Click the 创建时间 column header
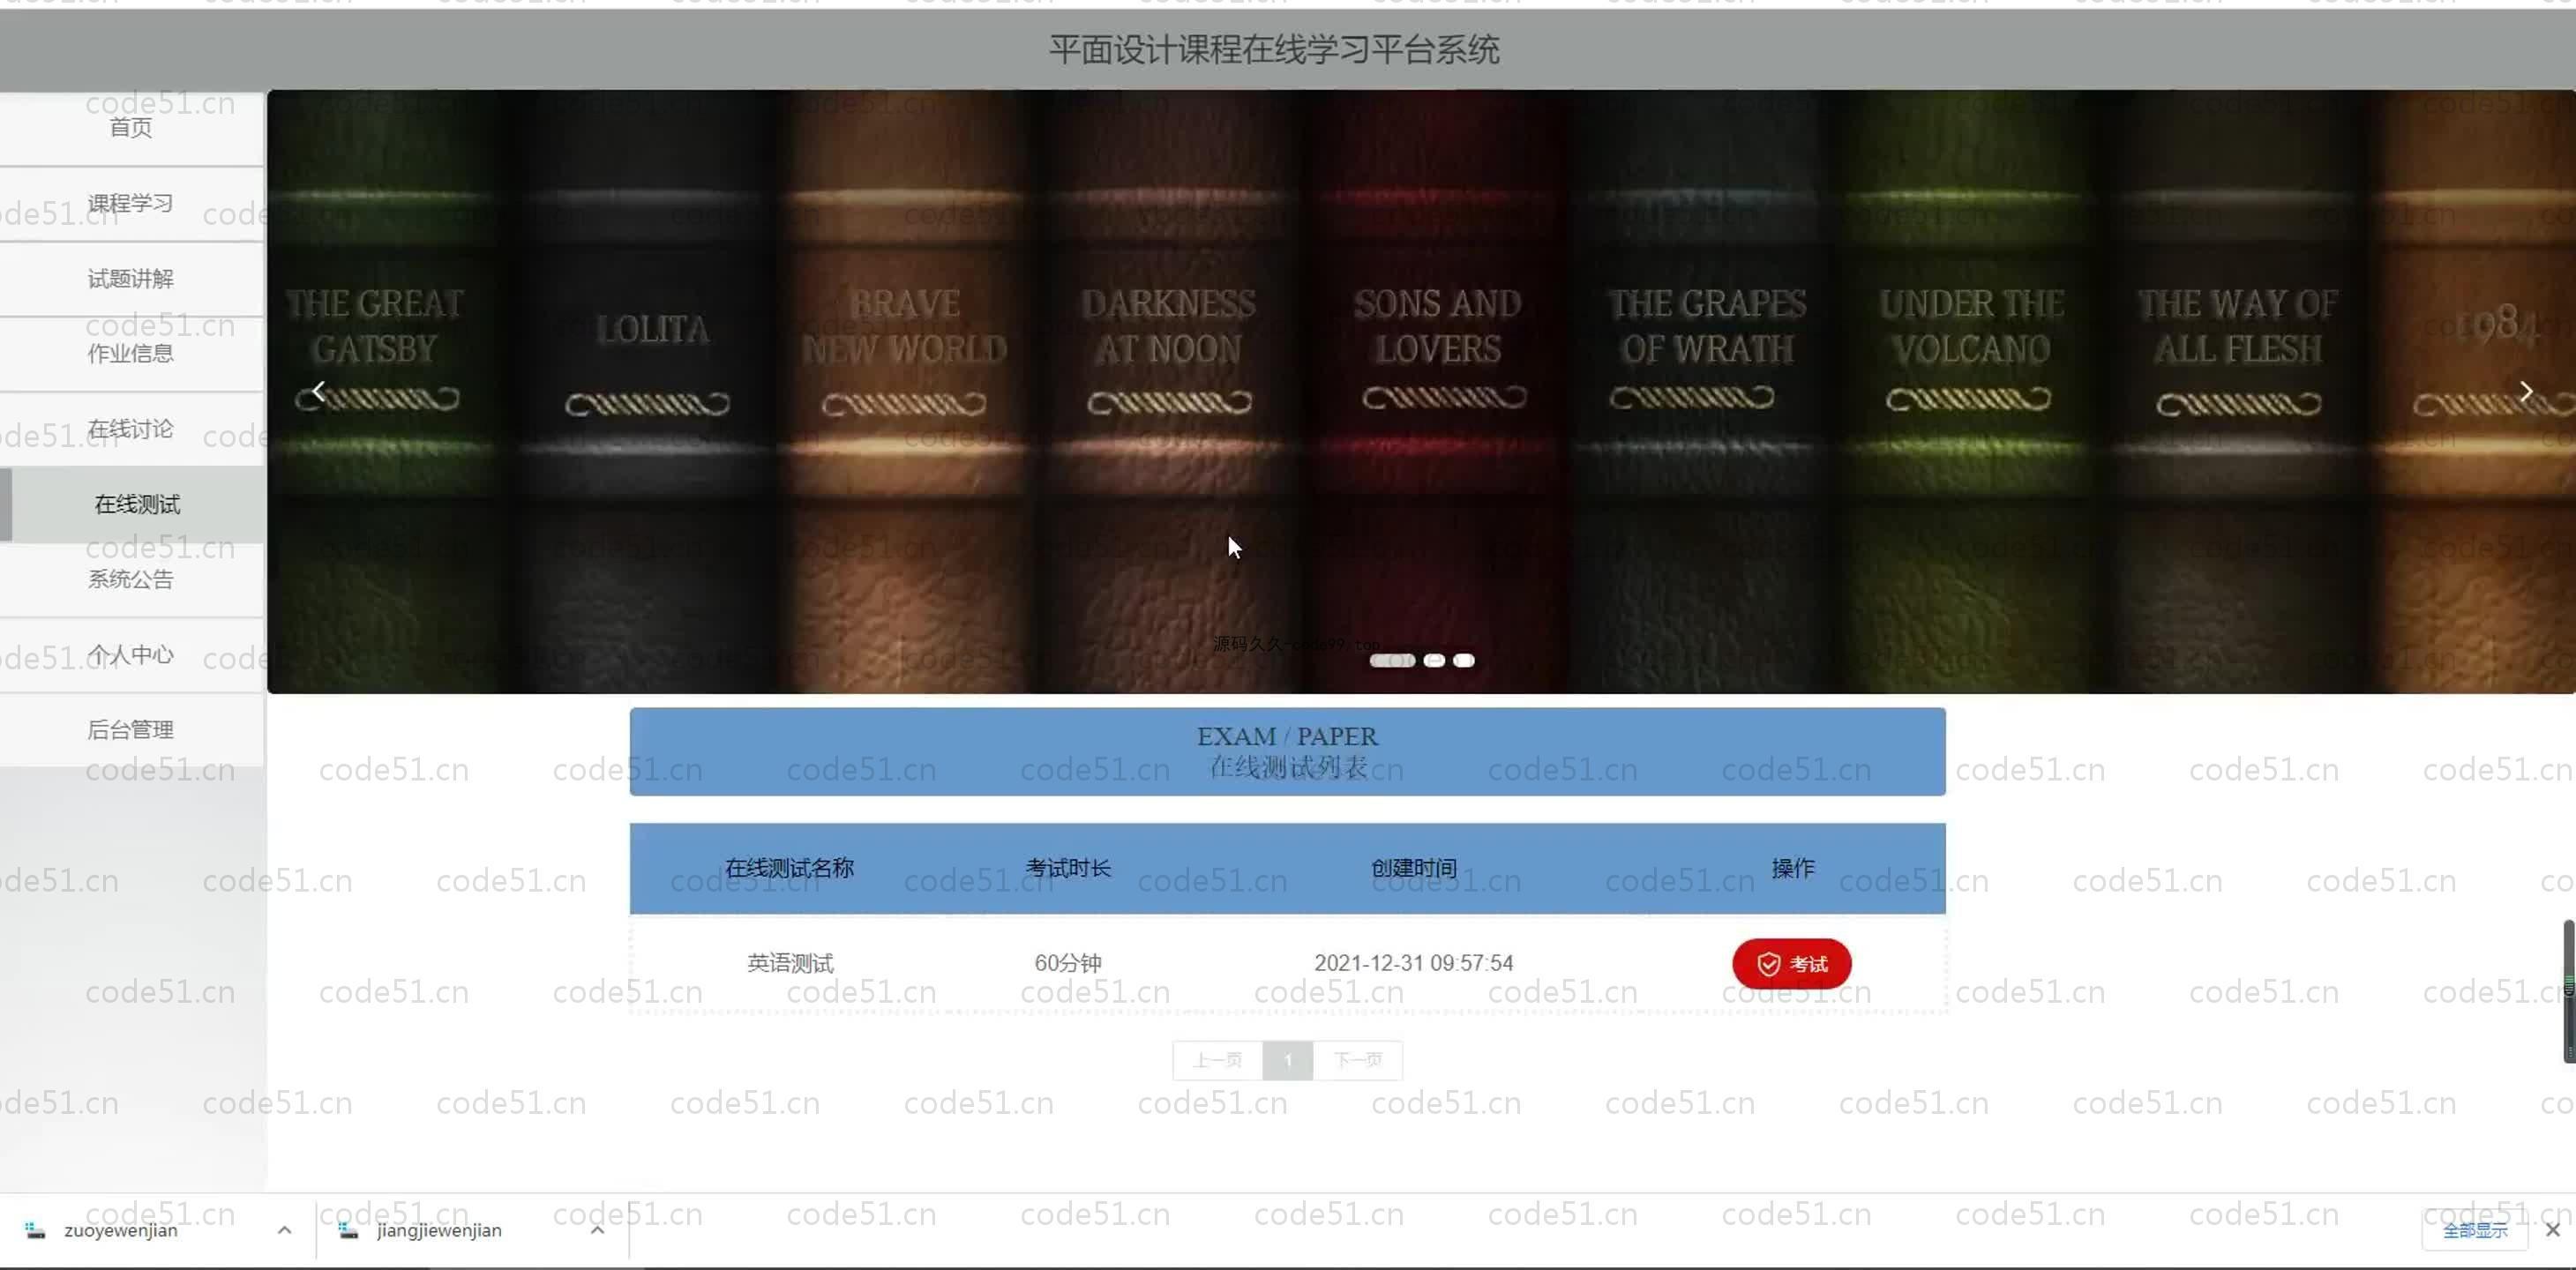Image resolution: width=2576 pixels, height=1270 pixels. (x=1413, y=868)
